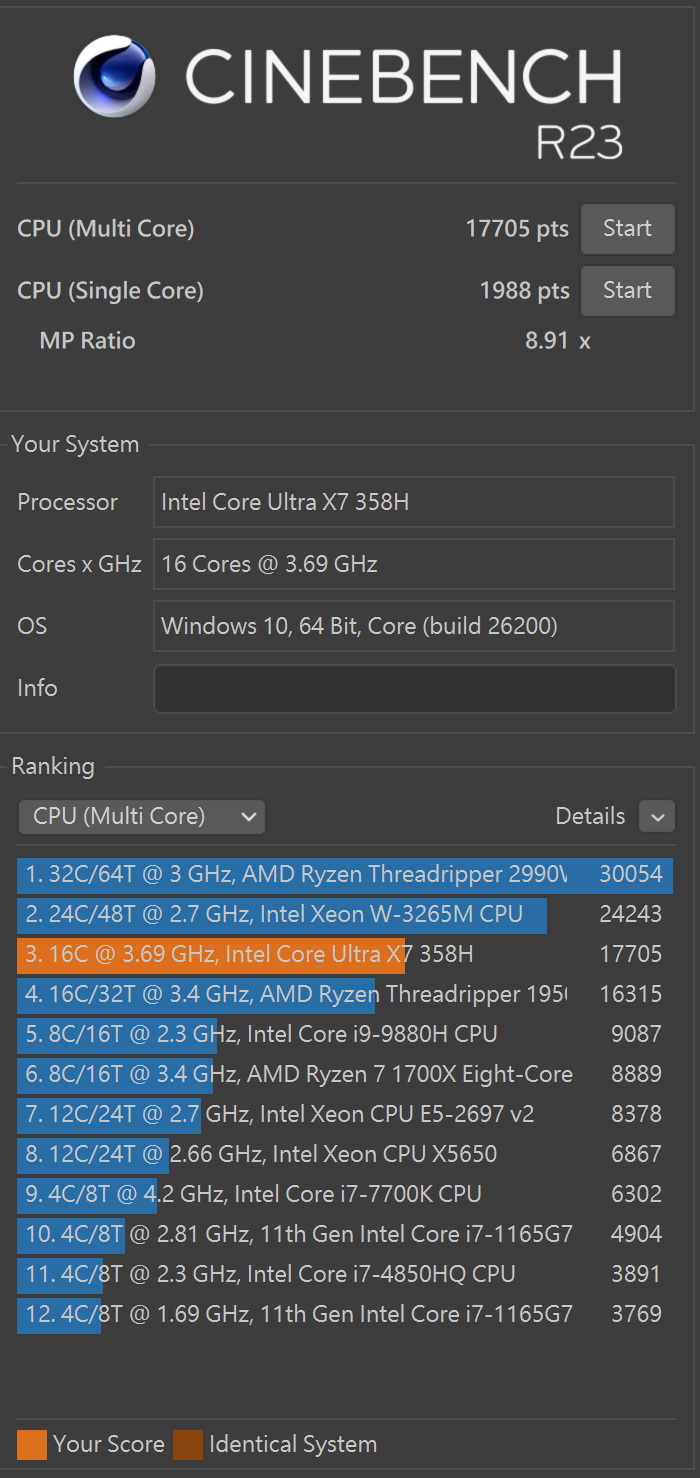Viewport: 700px width, 1478px height.
Task: Start the CPU Single Core benchmark
Action: pyautogui.click(x=627, y=291)
